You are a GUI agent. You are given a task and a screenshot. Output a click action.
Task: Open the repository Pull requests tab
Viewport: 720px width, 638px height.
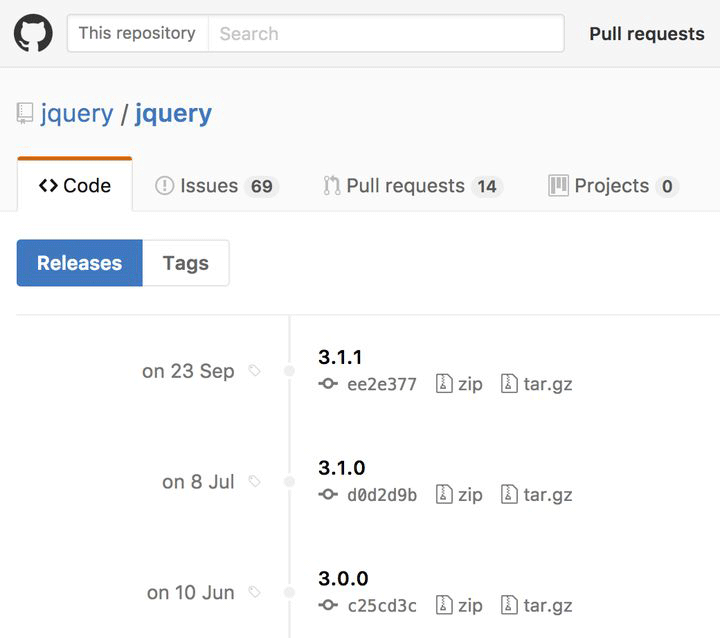point(413,186)
